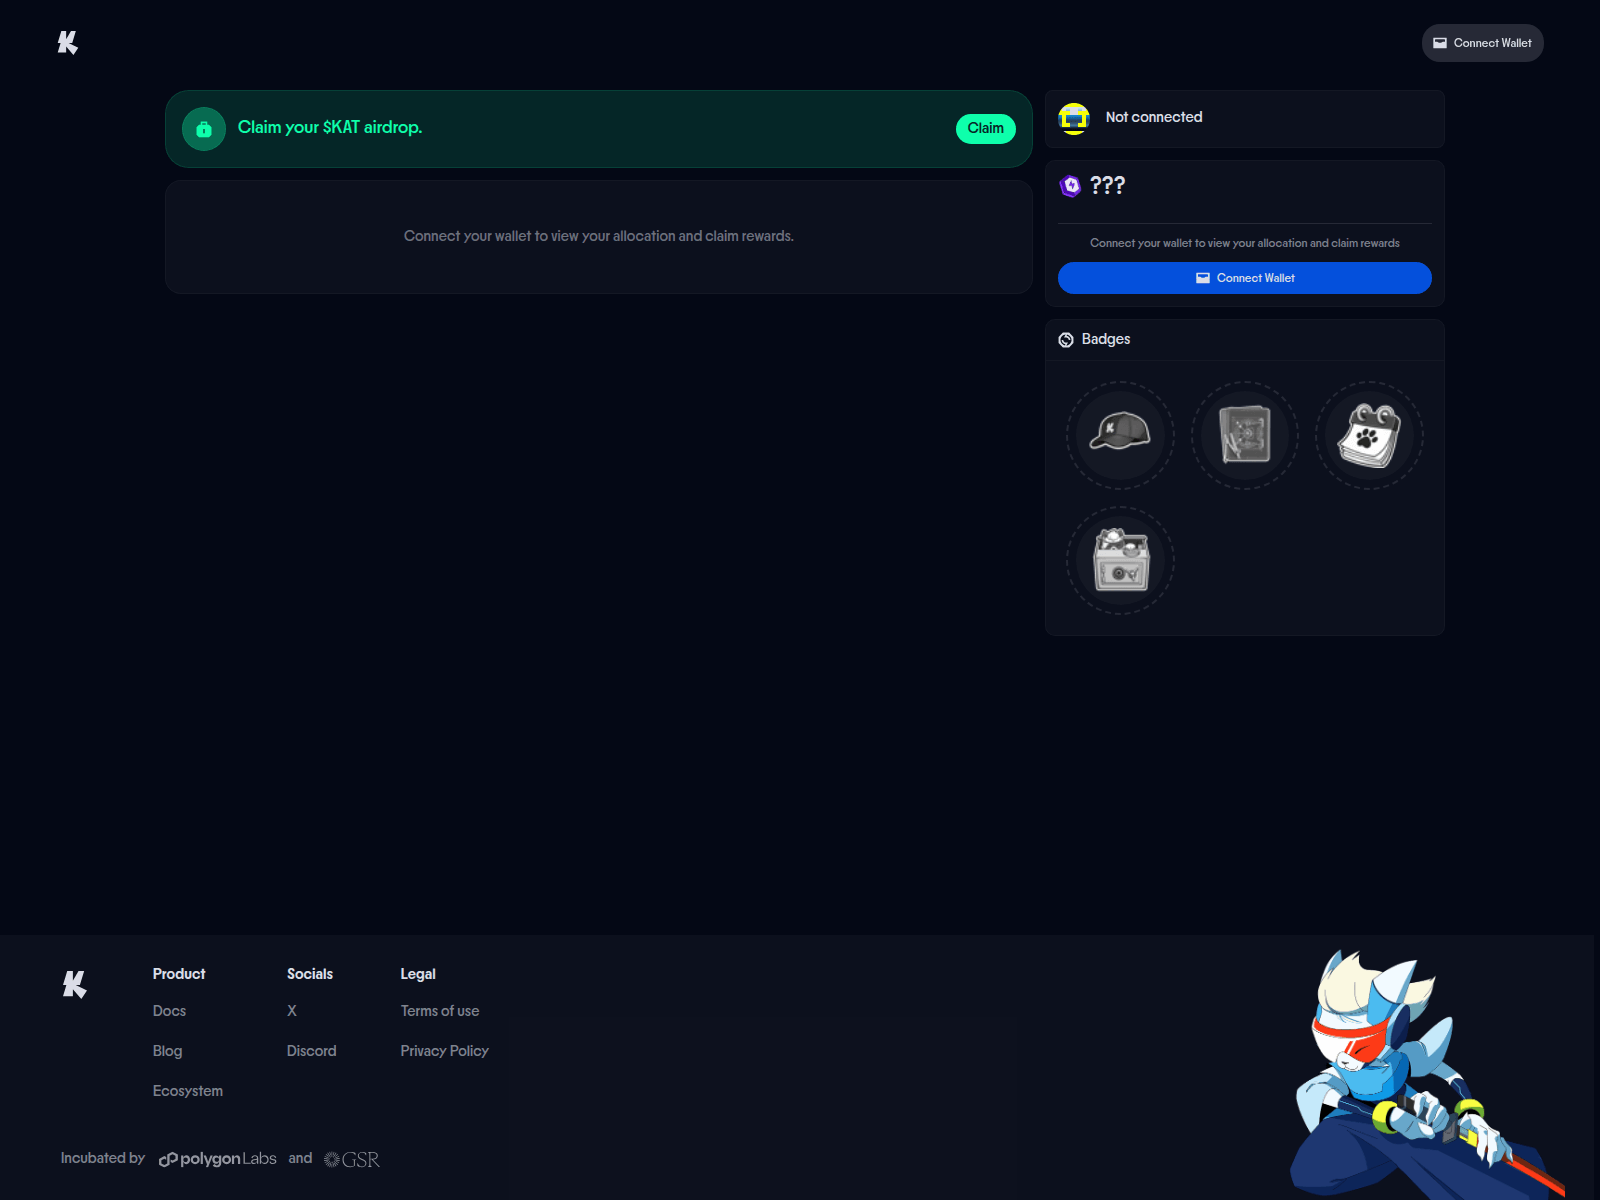Click the Polygon Labs logo

tap(218, 1159)
